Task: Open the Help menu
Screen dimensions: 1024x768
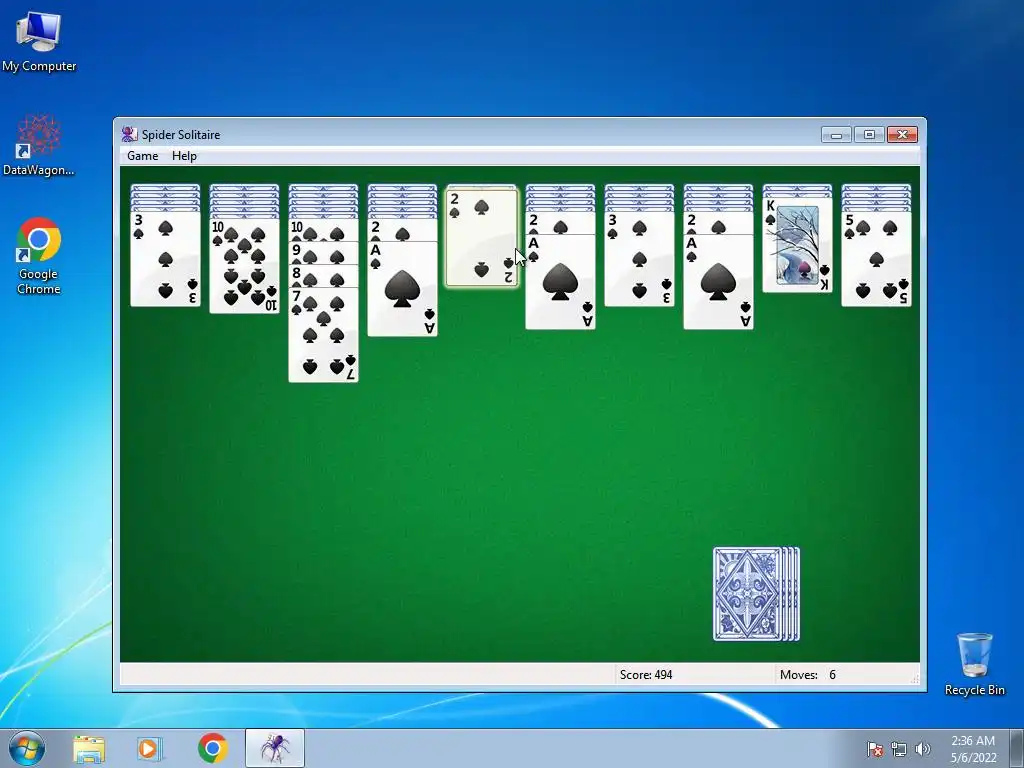Action: click(184, 156)
